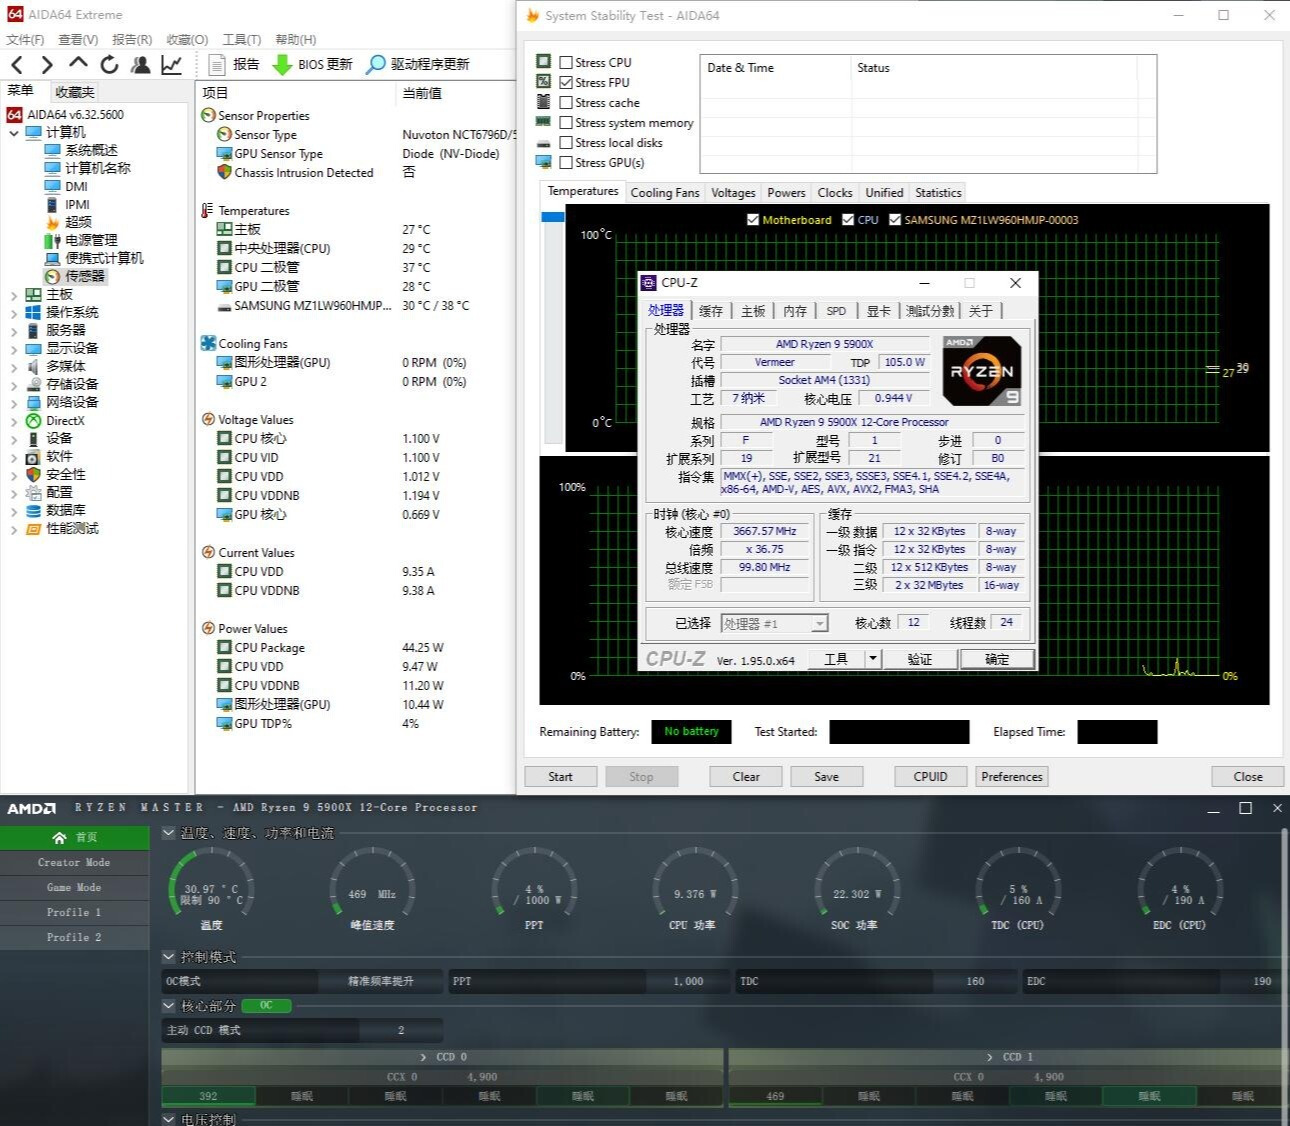This screenshot has width=1290, height=1126.
Task: Toggle the Motherboard graph checkbox
Action: (753, 220)
